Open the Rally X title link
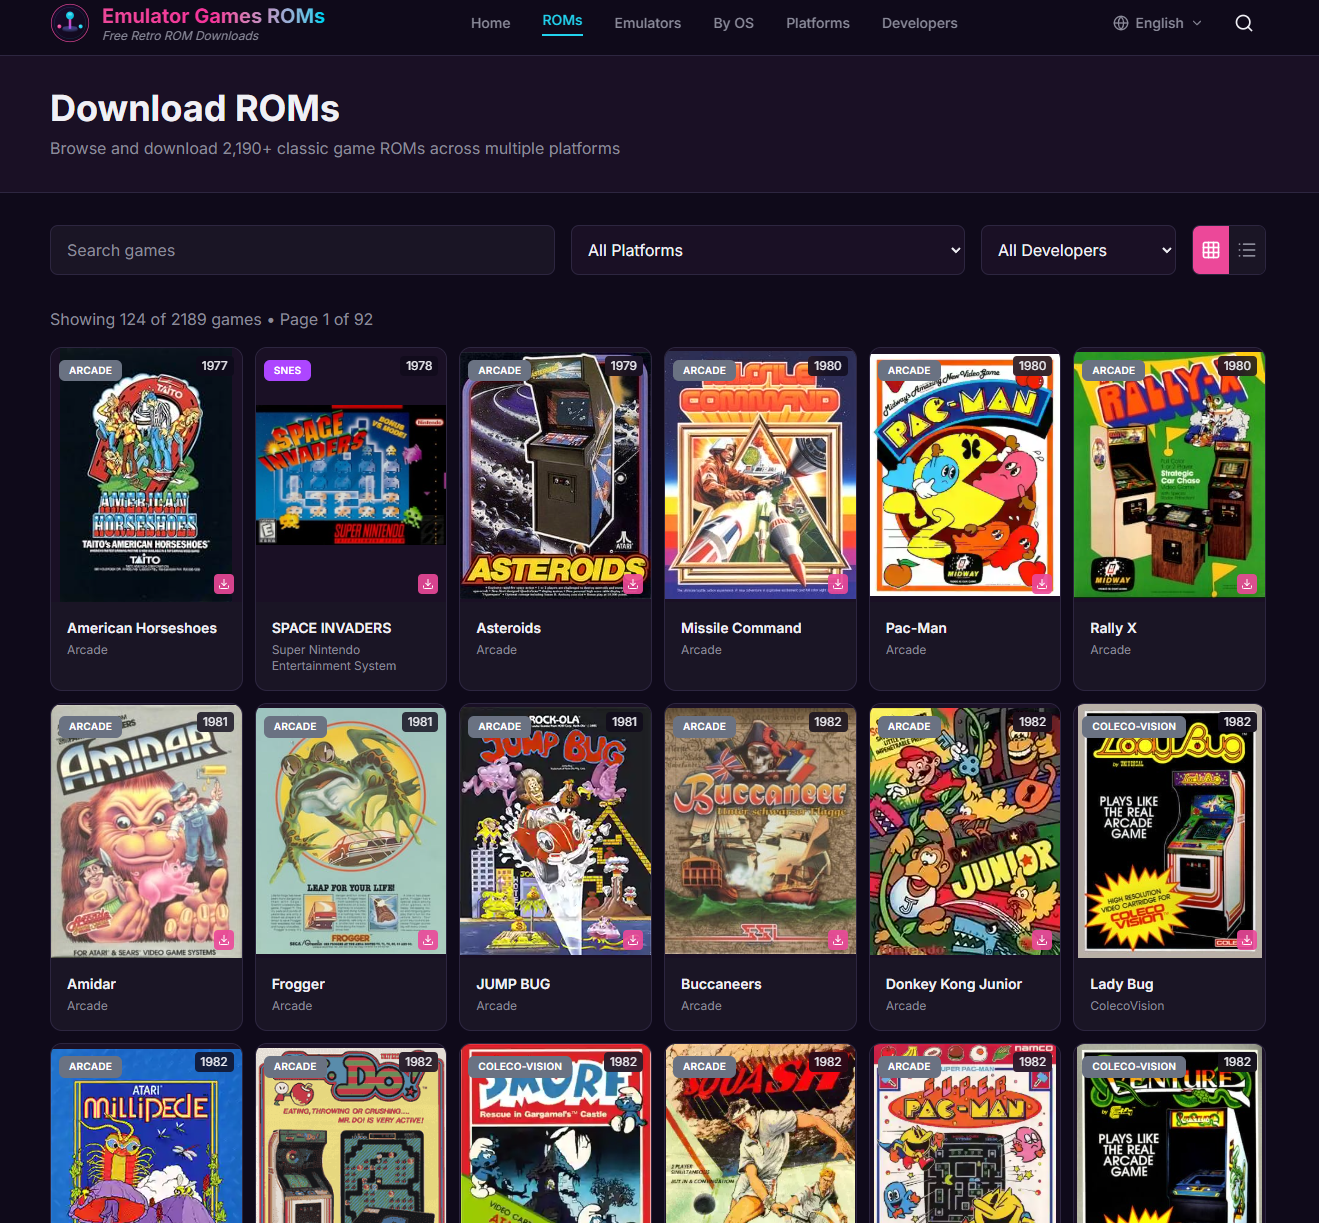The image size is (1319, 1223). [1113, 628]
